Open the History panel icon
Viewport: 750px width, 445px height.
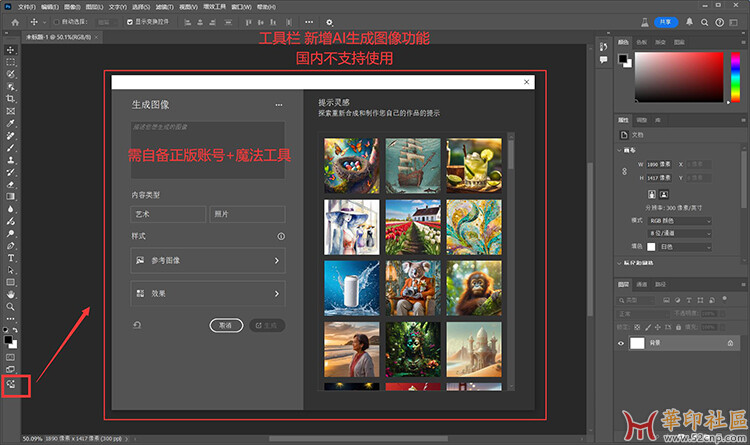603,46
